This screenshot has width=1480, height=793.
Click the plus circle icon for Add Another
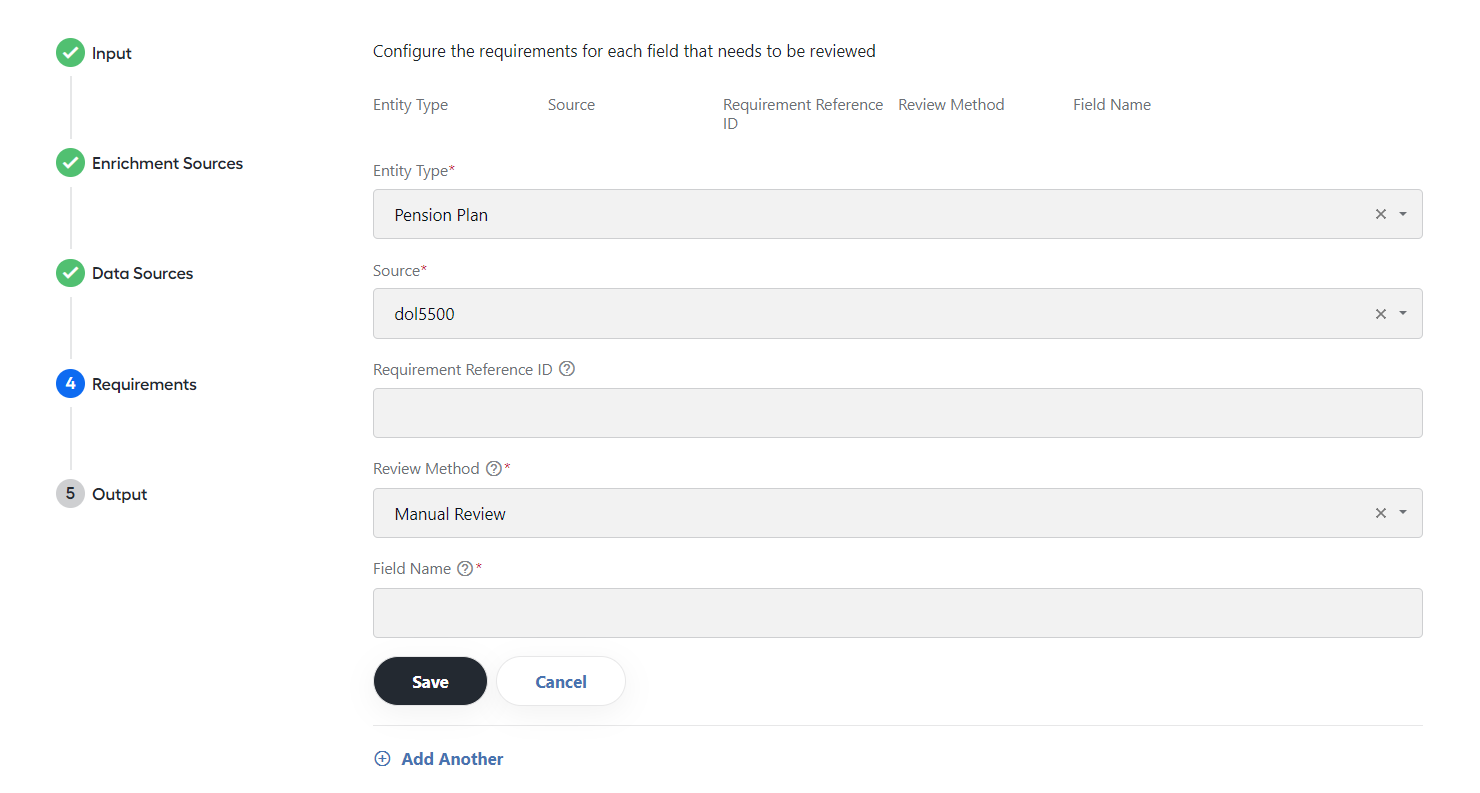click(382, 759)
